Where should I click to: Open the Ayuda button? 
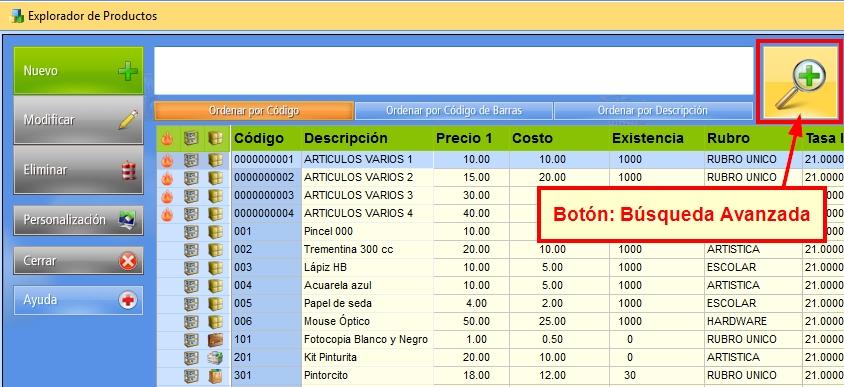(78, 300)
